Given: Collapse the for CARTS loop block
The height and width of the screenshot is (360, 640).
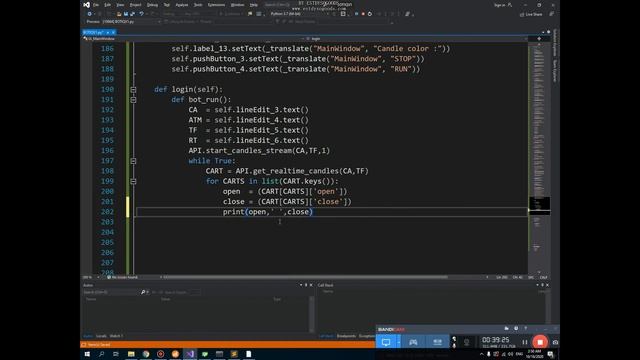Looking at the screenshot, I should [133, 181].
